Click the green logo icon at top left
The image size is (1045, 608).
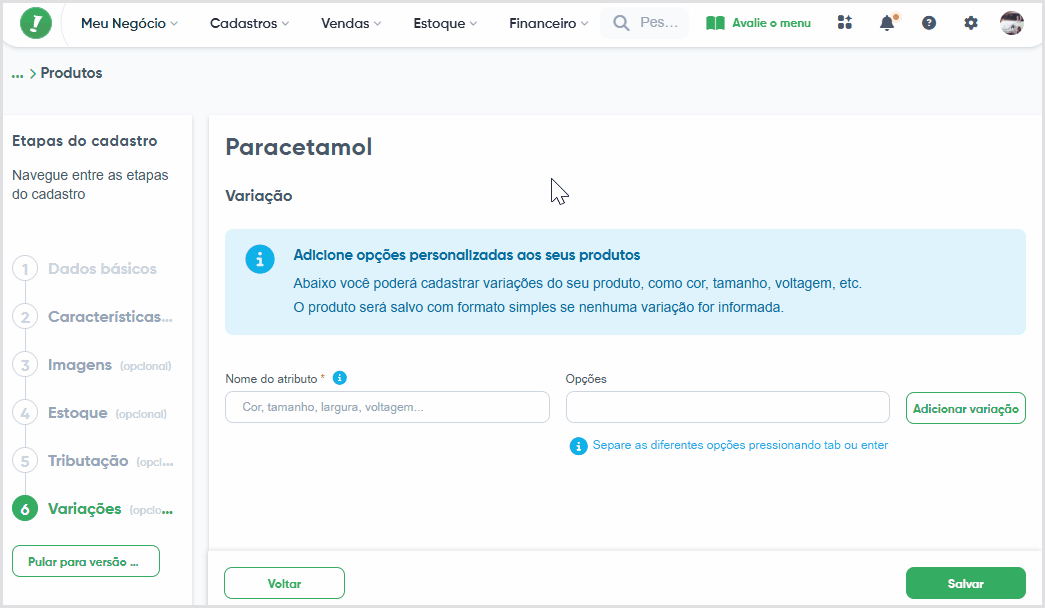(x=35, y=23)
